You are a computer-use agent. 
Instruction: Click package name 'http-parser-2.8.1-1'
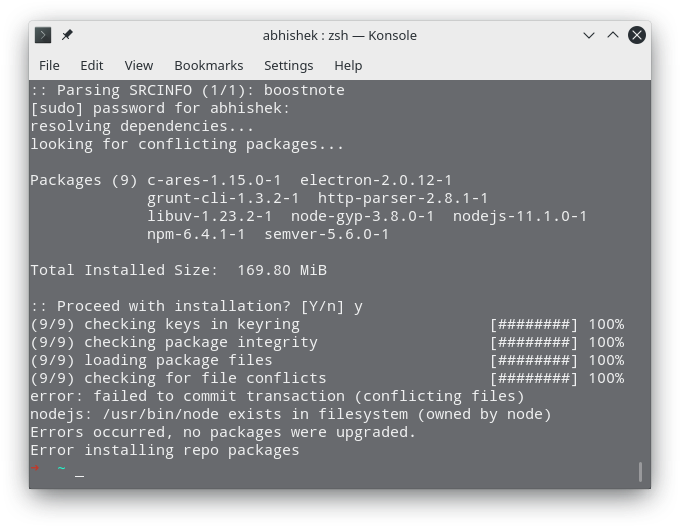(x=403, y=199)
